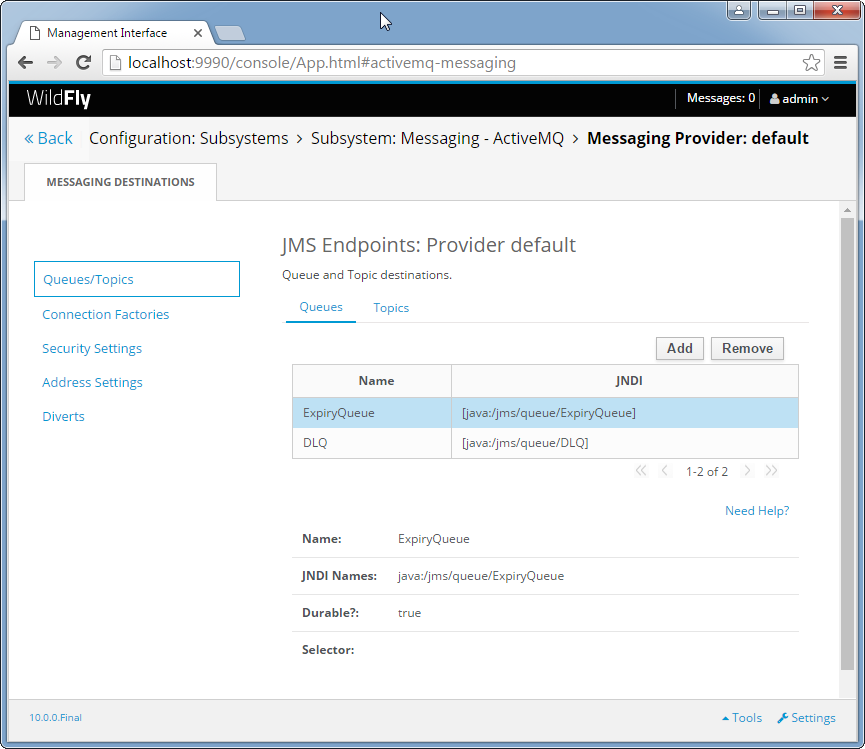The height and width of the screenshot is (749, 865).
Task: Select the DLQ table row
Action: (x=545, y=443)
